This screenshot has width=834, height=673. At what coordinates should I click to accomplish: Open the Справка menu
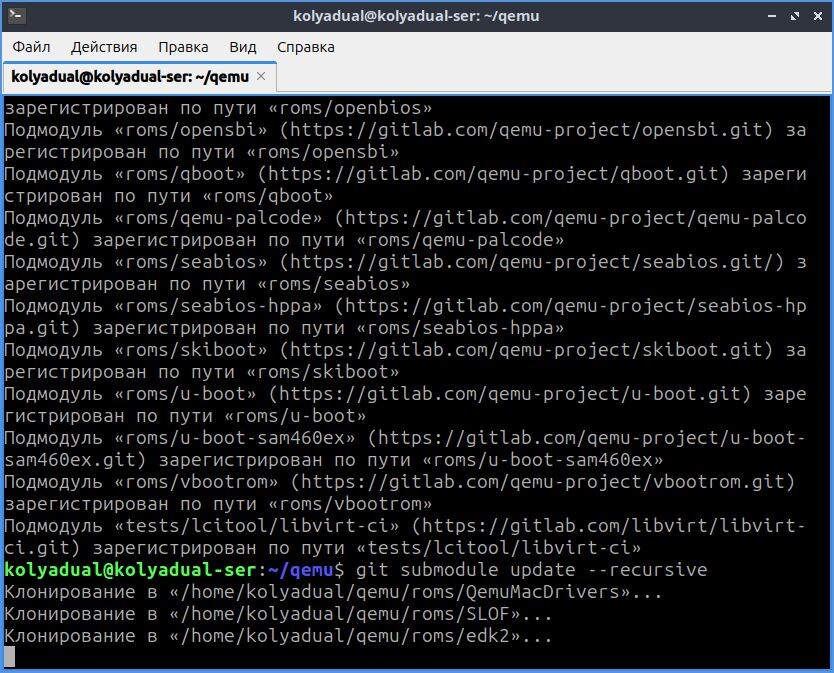306,47
